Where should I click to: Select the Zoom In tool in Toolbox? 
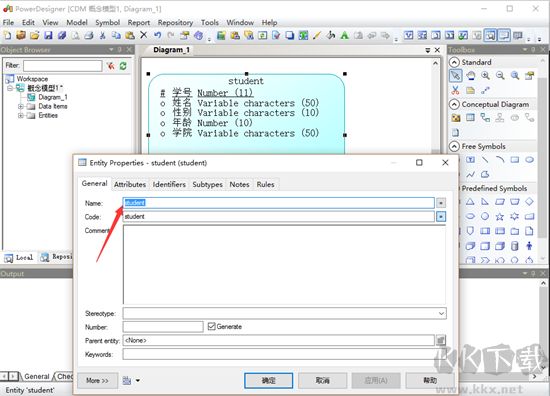(485, 75)
